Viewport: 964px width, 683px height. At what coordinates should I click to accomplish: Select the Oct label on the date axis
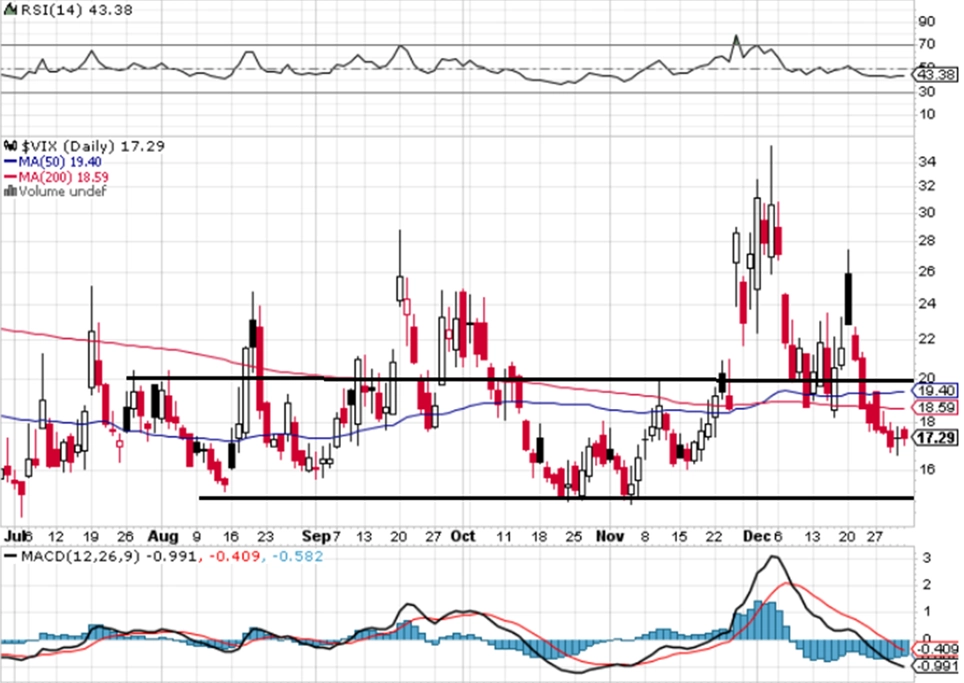pos(463,537)
